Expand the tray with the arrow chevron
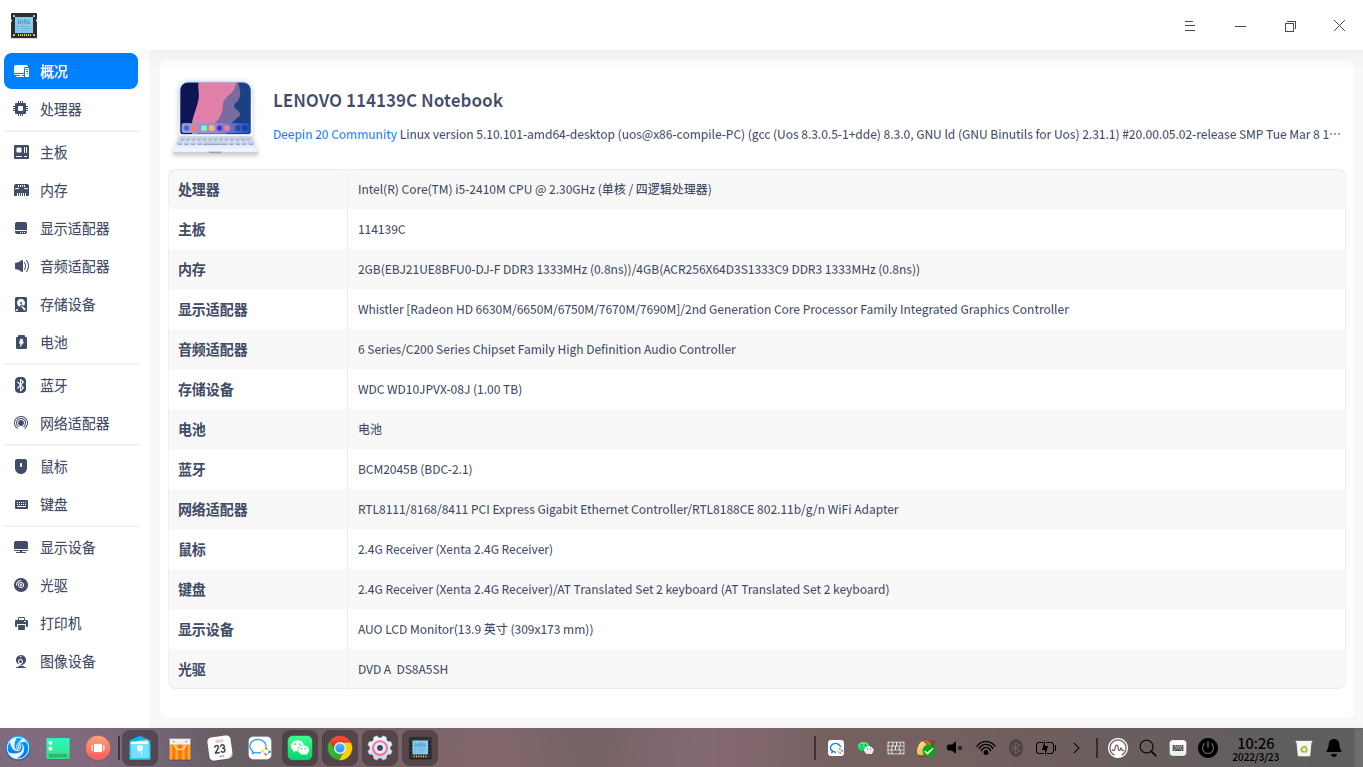This screenshot has height=767, width=1363. (1076, 748)
